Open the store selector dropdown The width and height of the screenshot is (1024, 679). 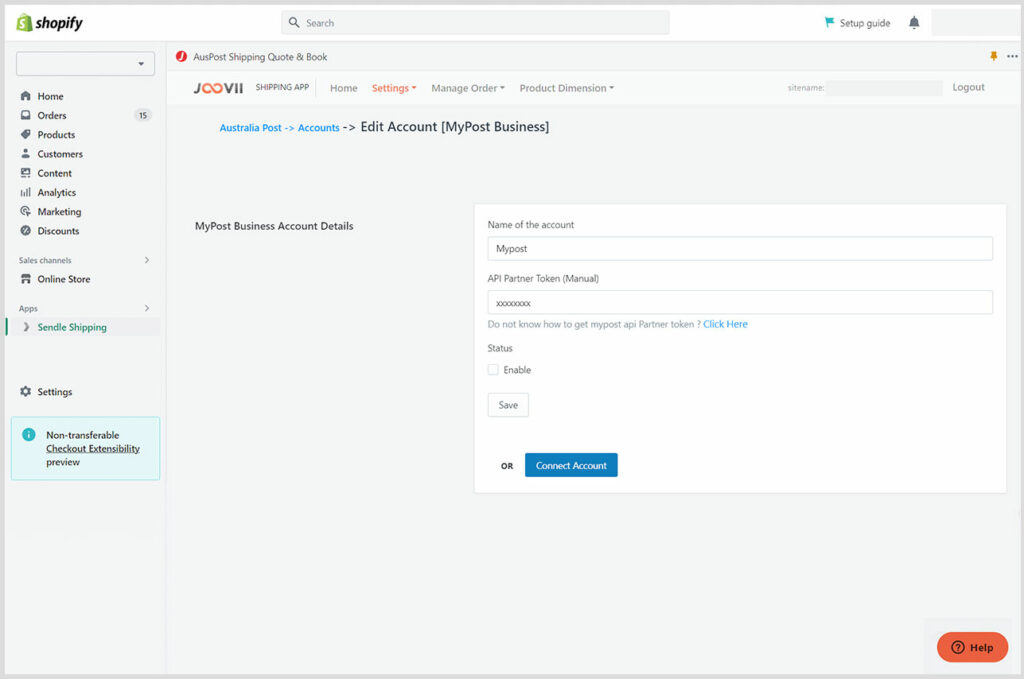(x=86, y=64)
